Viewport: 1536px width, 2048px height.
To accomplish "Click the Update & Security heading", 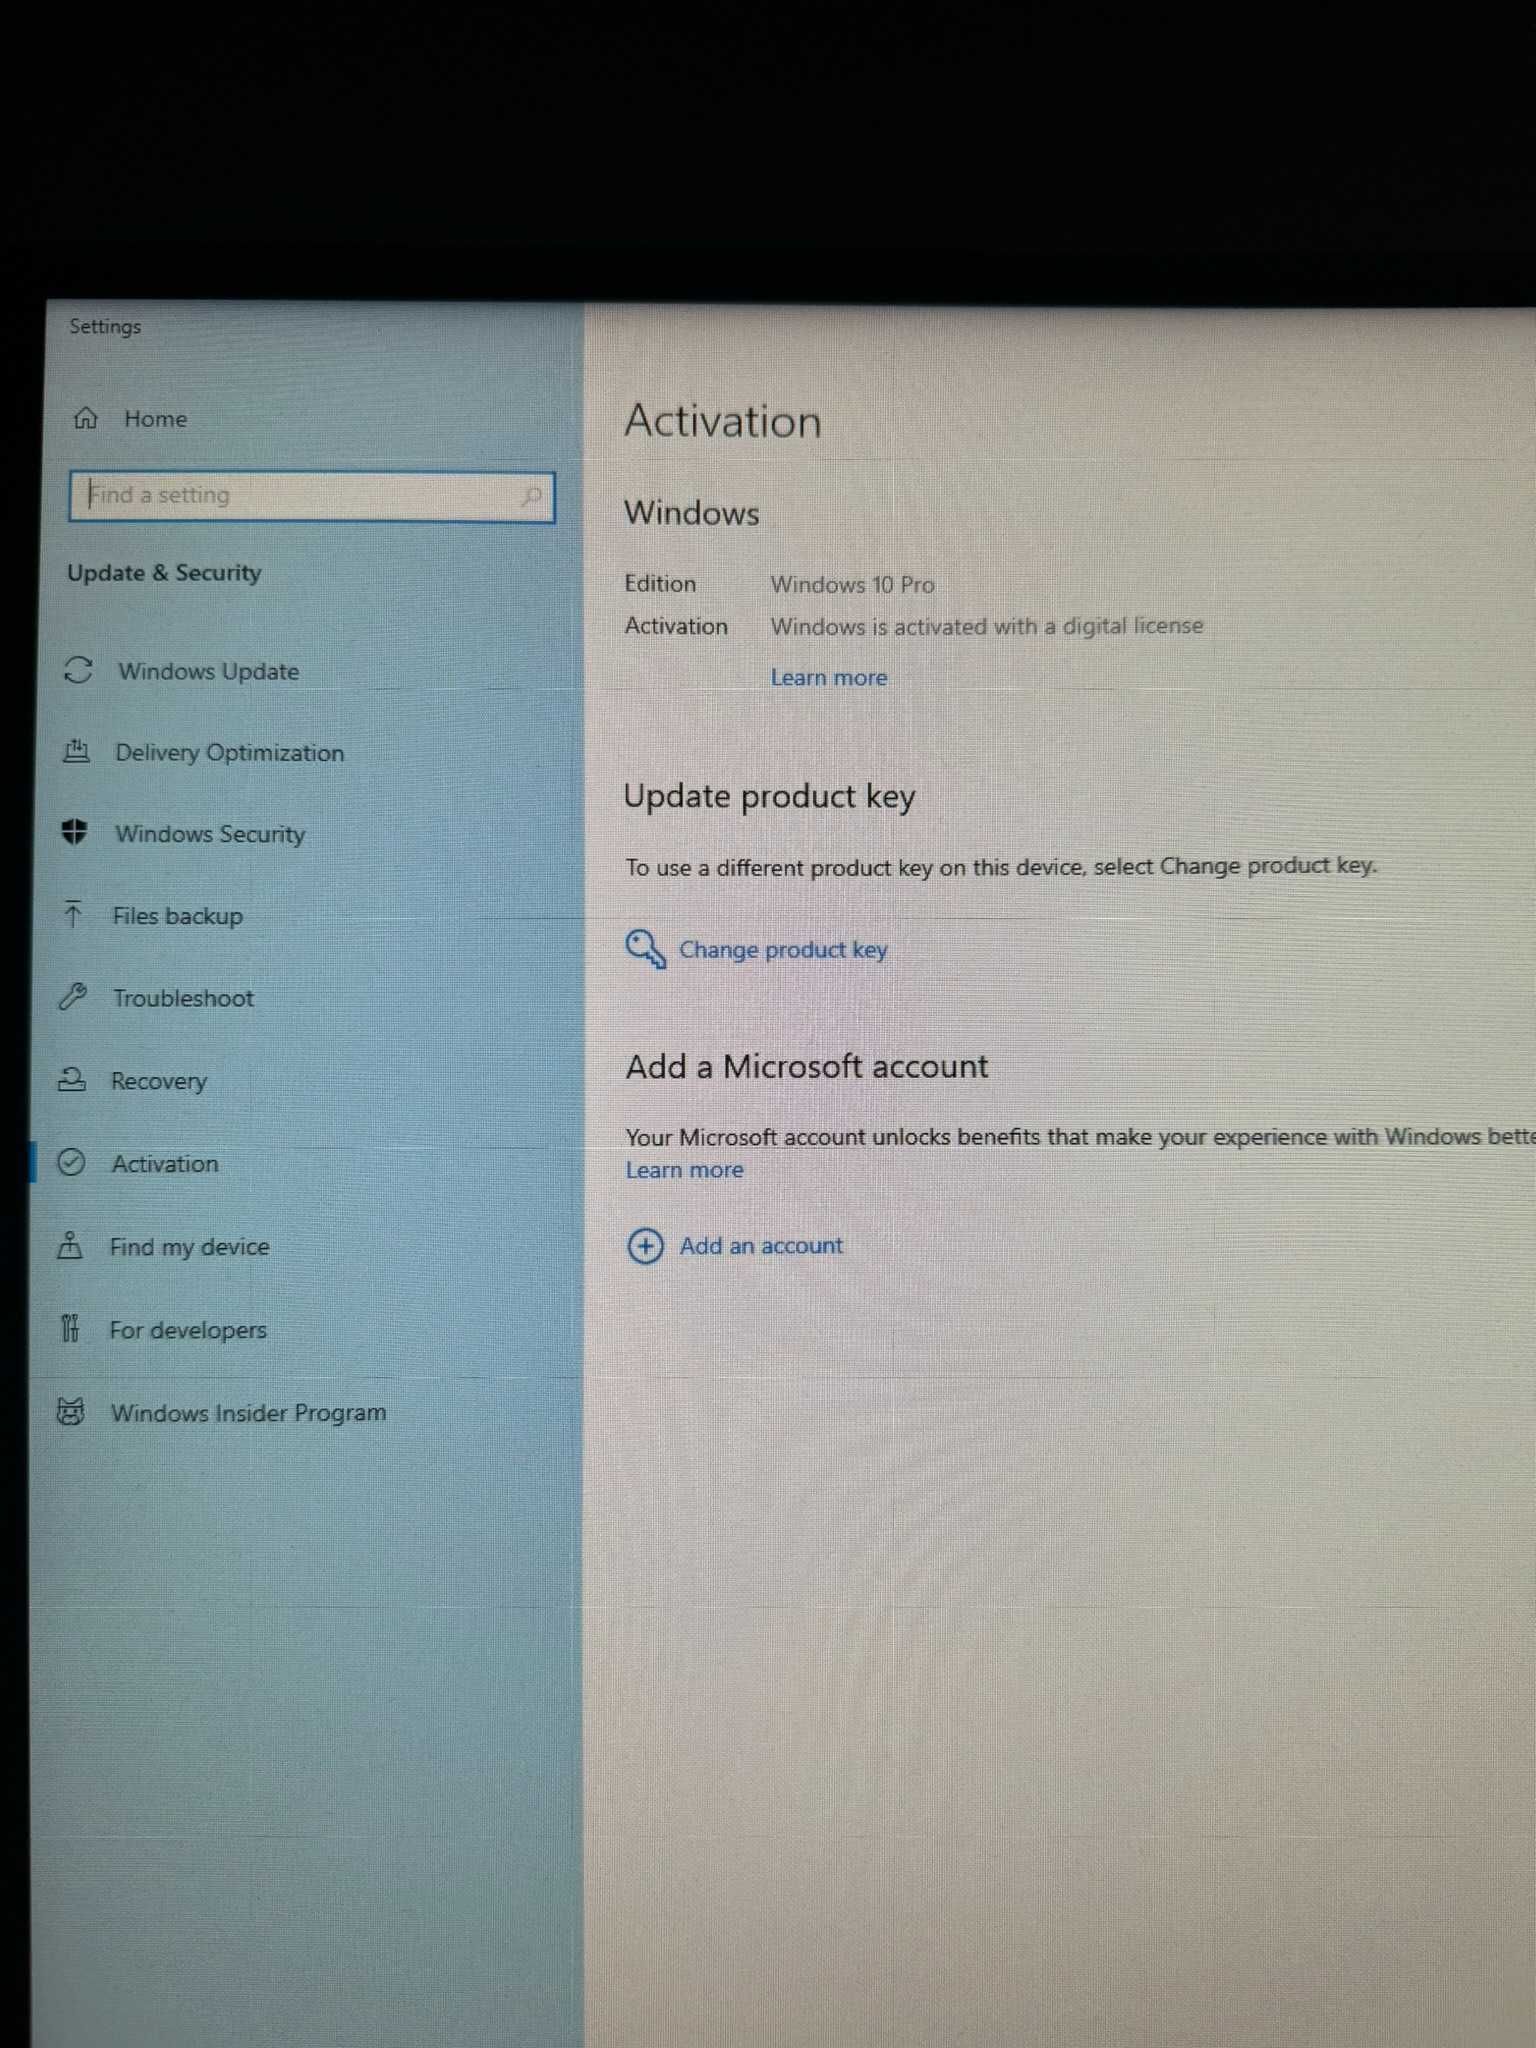I will [164, 572].
